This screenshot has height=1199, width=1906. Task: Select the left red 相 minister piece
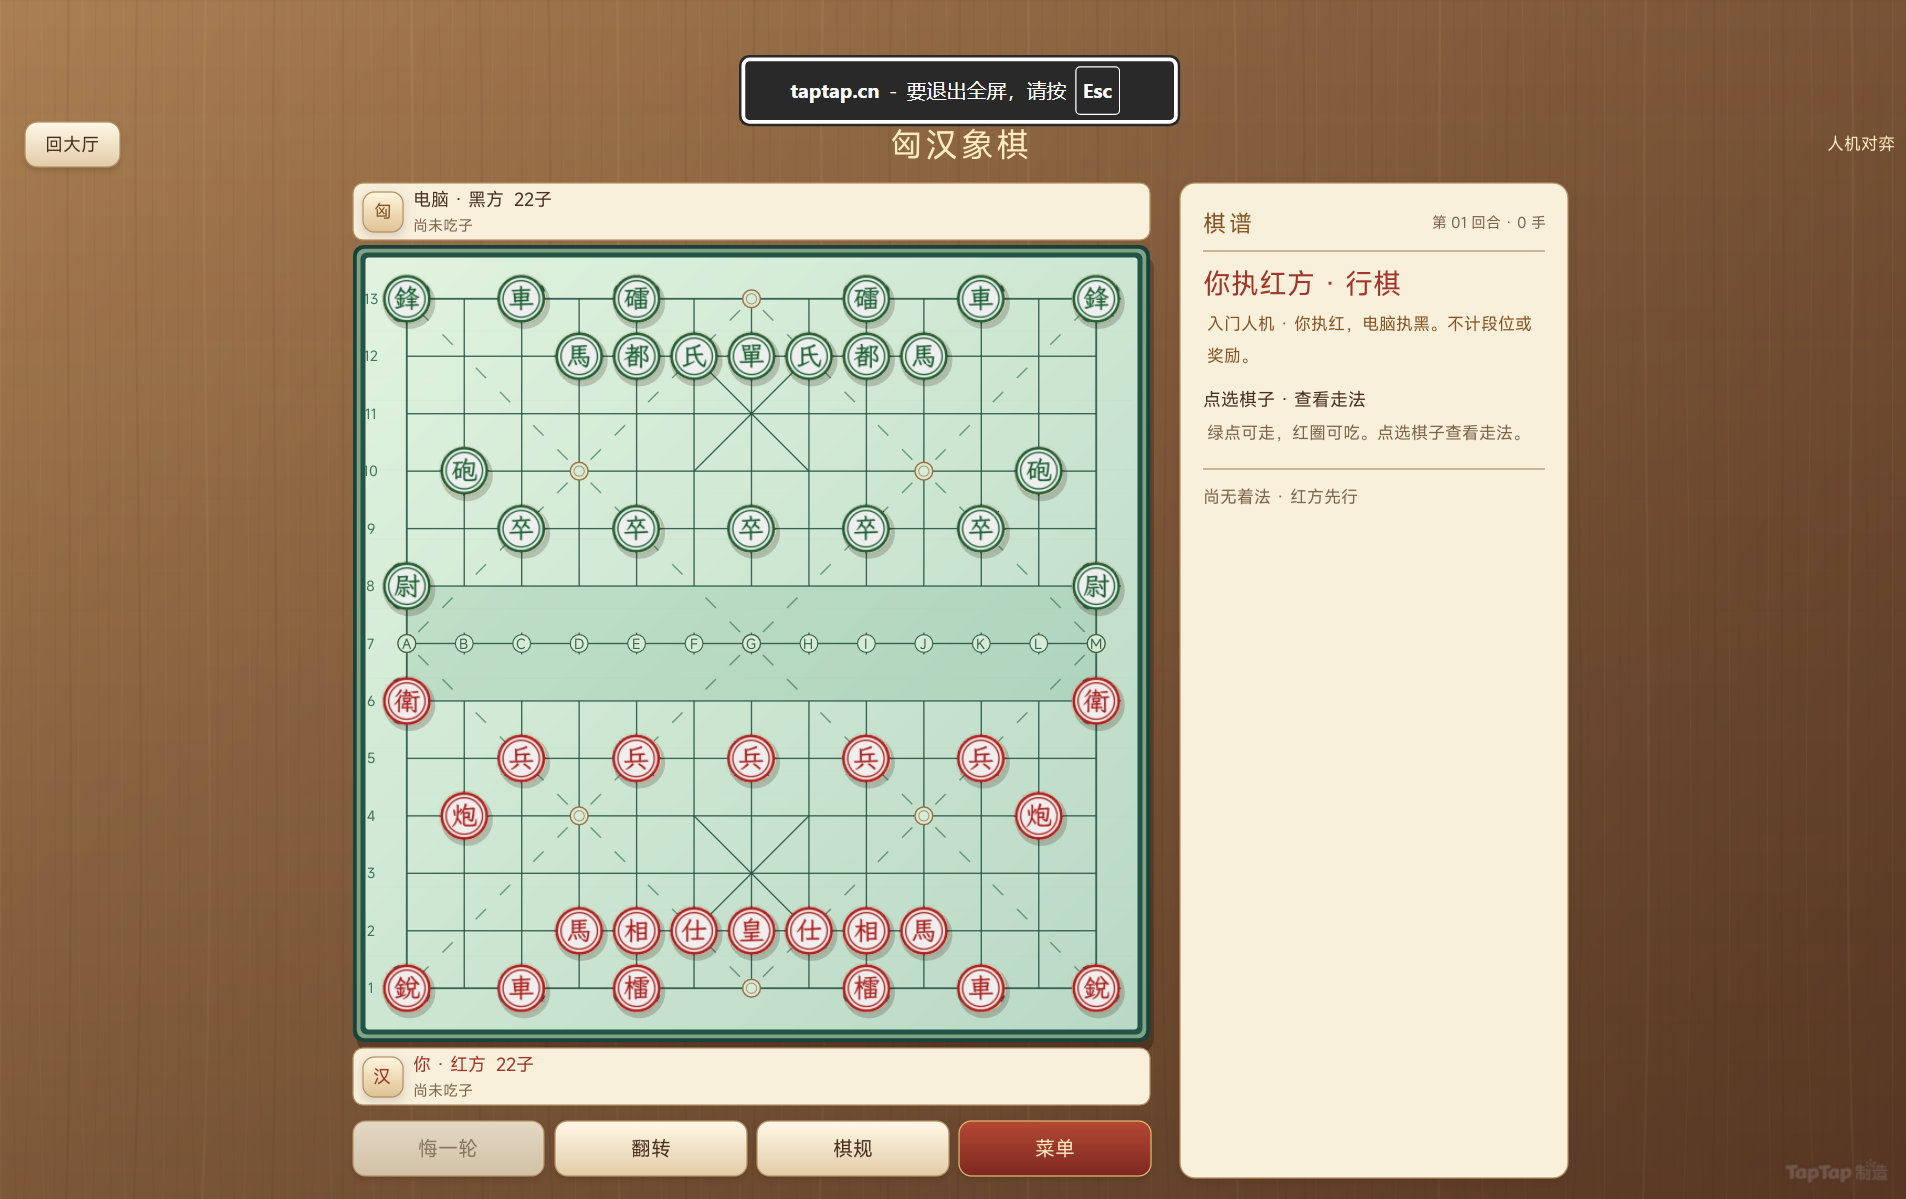click(x=636, y=931)
